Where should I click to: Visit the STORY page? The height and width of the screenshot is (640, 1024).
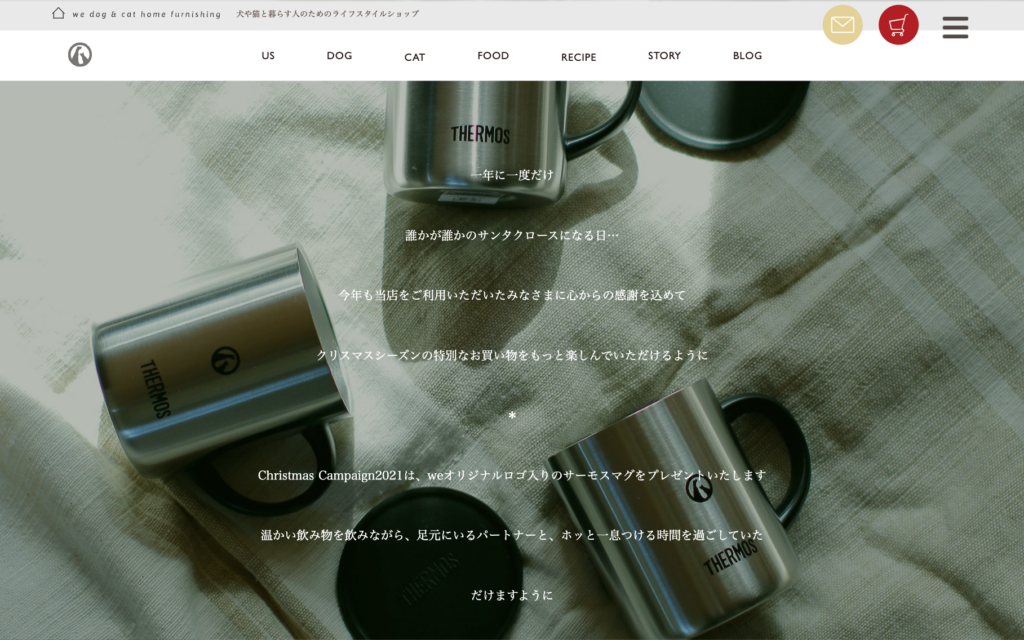pos(664,56)
